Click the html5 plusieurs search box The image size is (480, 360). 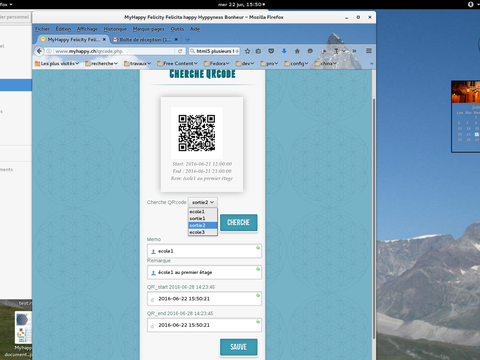214,51
